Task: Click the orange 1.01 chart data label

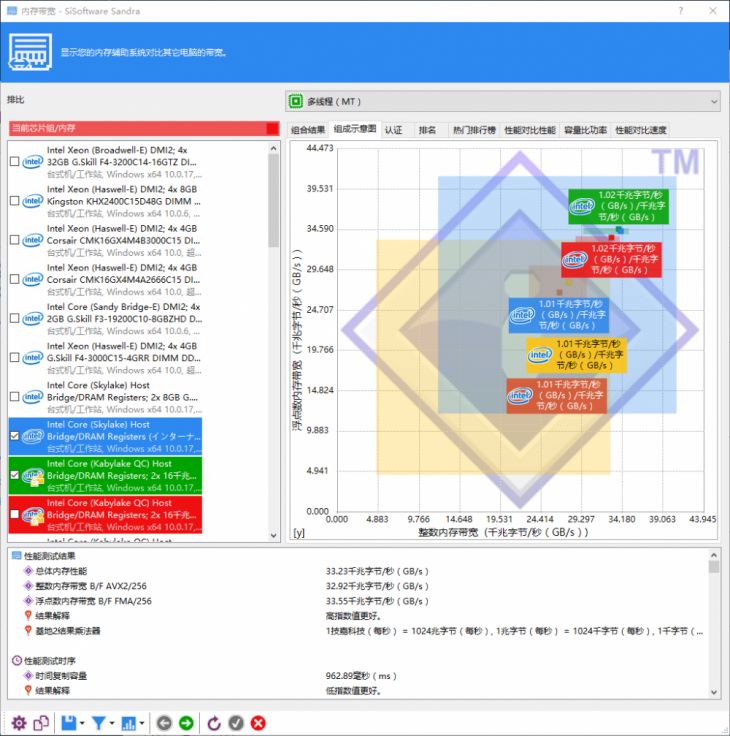Action: pos(557,396)
